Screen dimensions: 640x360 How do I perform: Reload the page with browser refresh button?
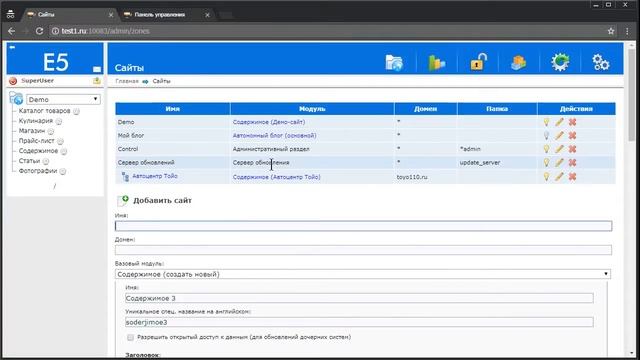[x=39, y=31]
